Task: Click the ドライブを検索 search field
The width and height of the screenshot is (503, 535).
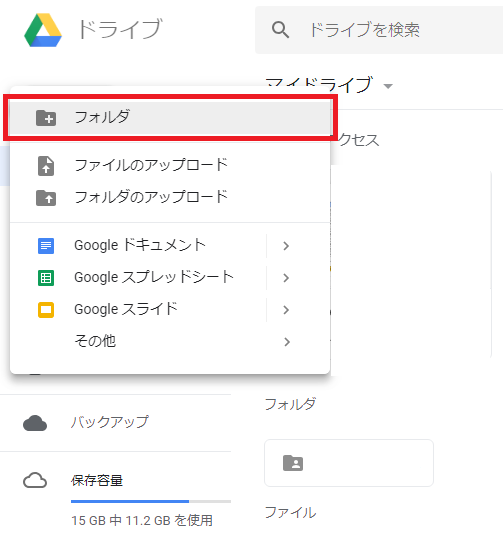Action: [379, 30]
